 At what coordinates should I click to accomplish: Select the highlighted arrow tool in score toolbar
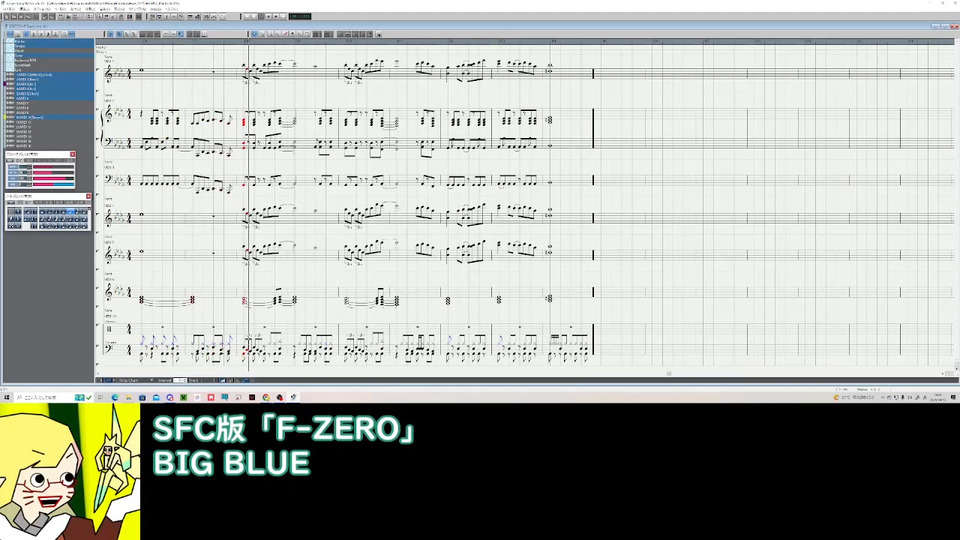(x=254, y=34)
